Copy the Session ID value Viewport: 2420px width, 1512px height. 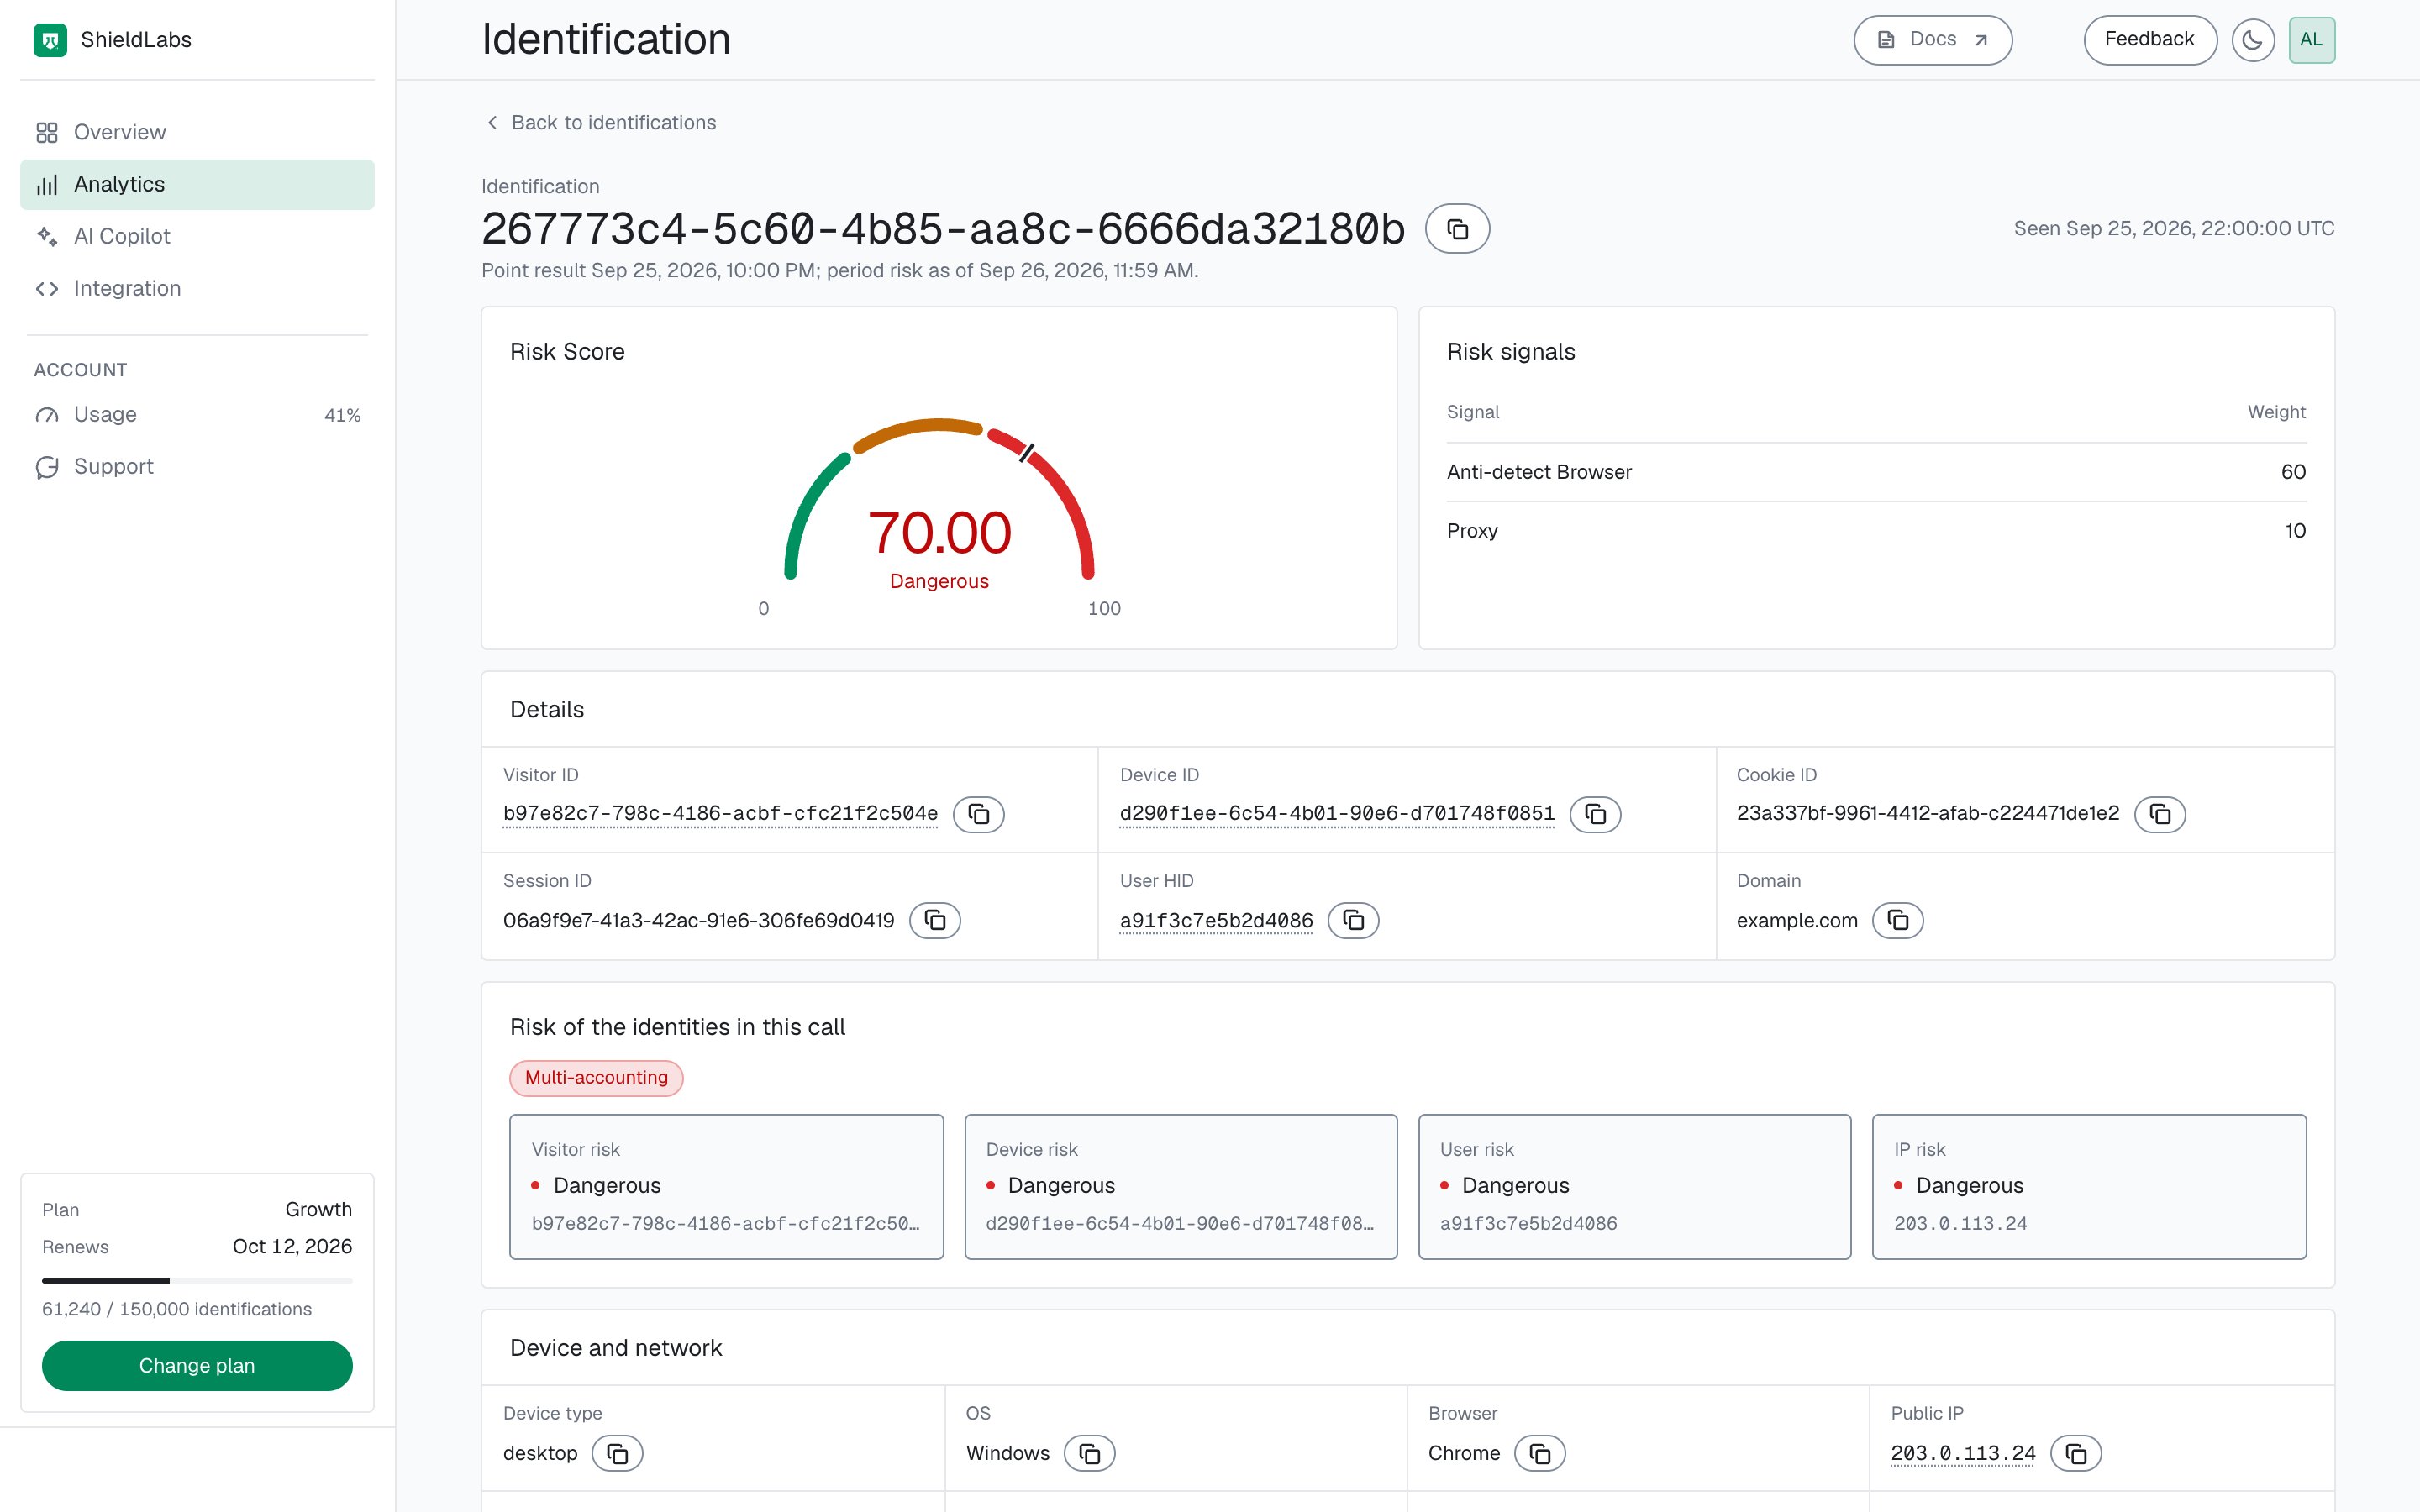935,920
